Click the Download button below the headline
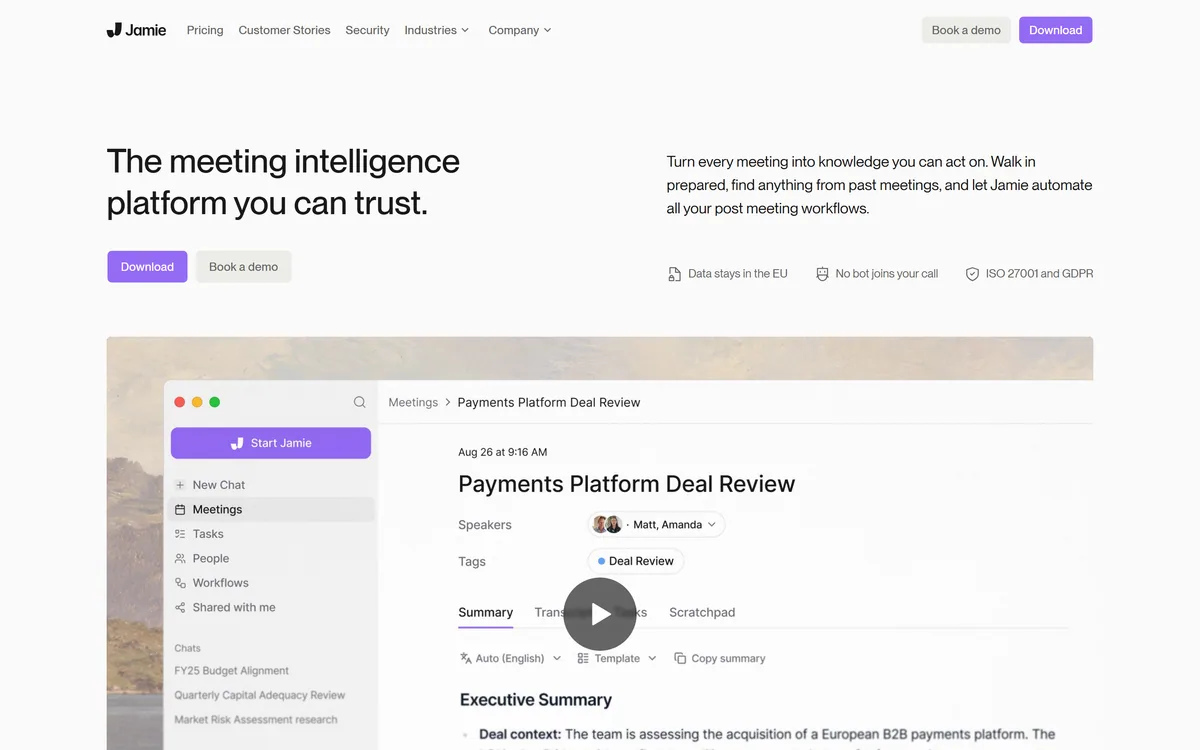The image size is (1200, 750). pyautogui.click(x=147, y=267)
